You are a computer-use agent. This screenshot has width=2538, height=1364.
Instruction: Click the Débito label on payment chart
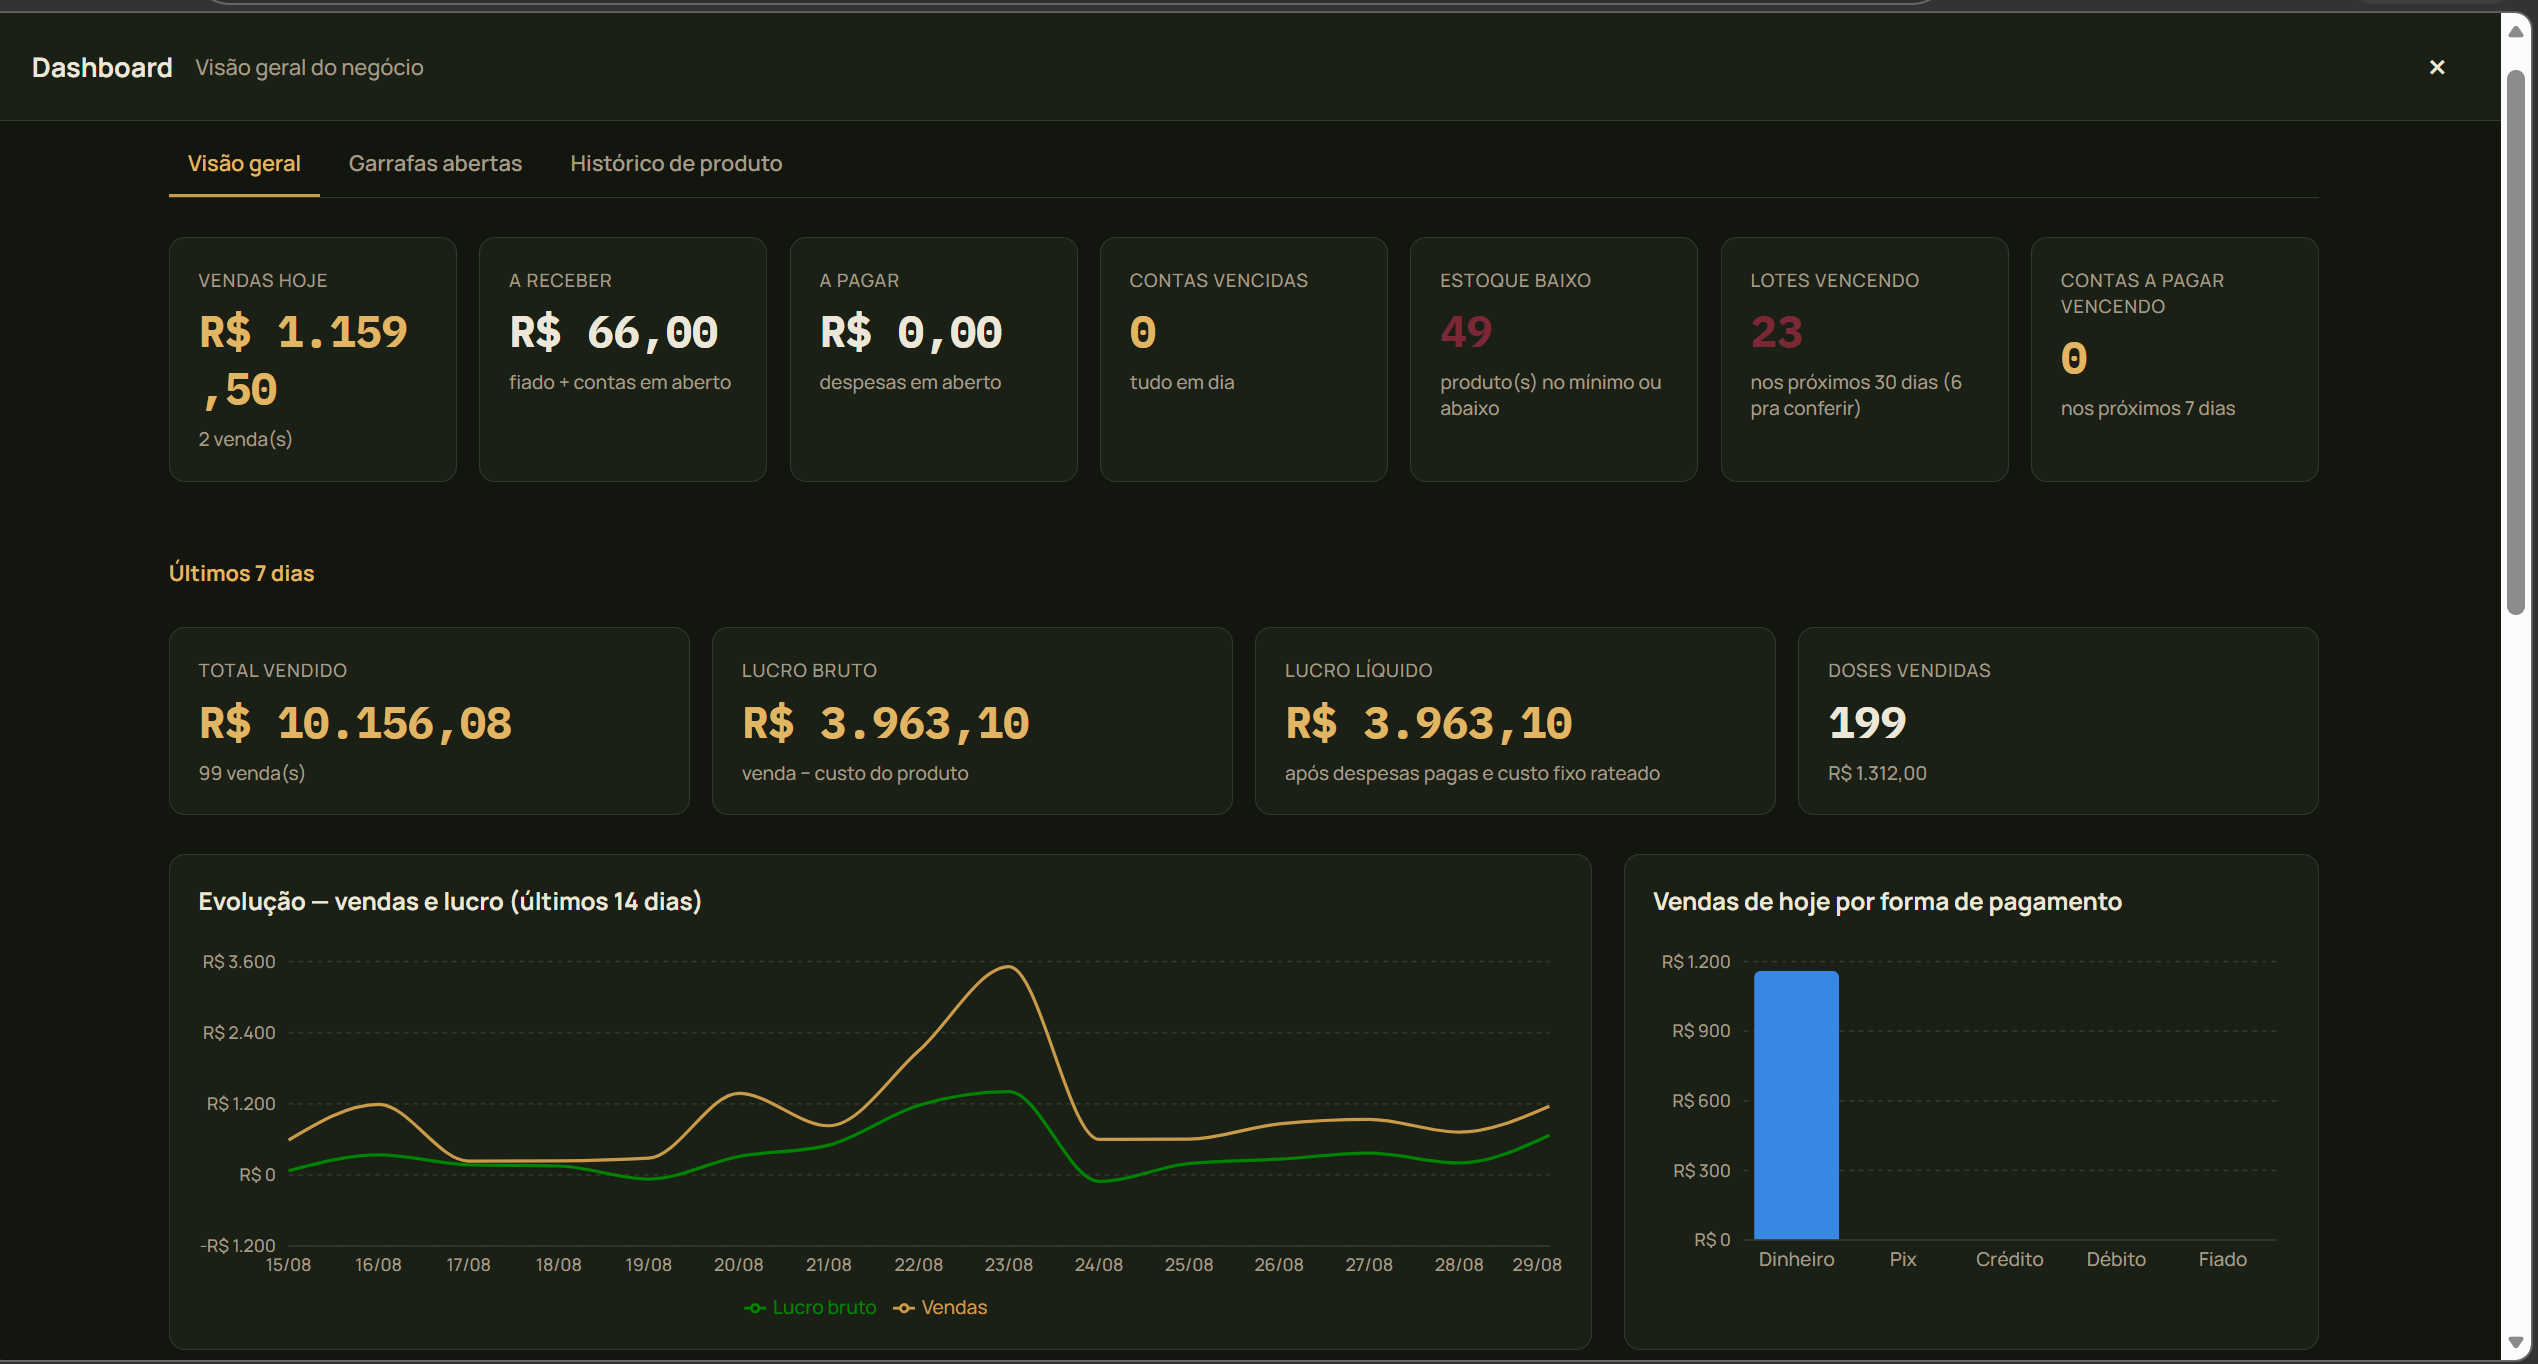2116,1260
